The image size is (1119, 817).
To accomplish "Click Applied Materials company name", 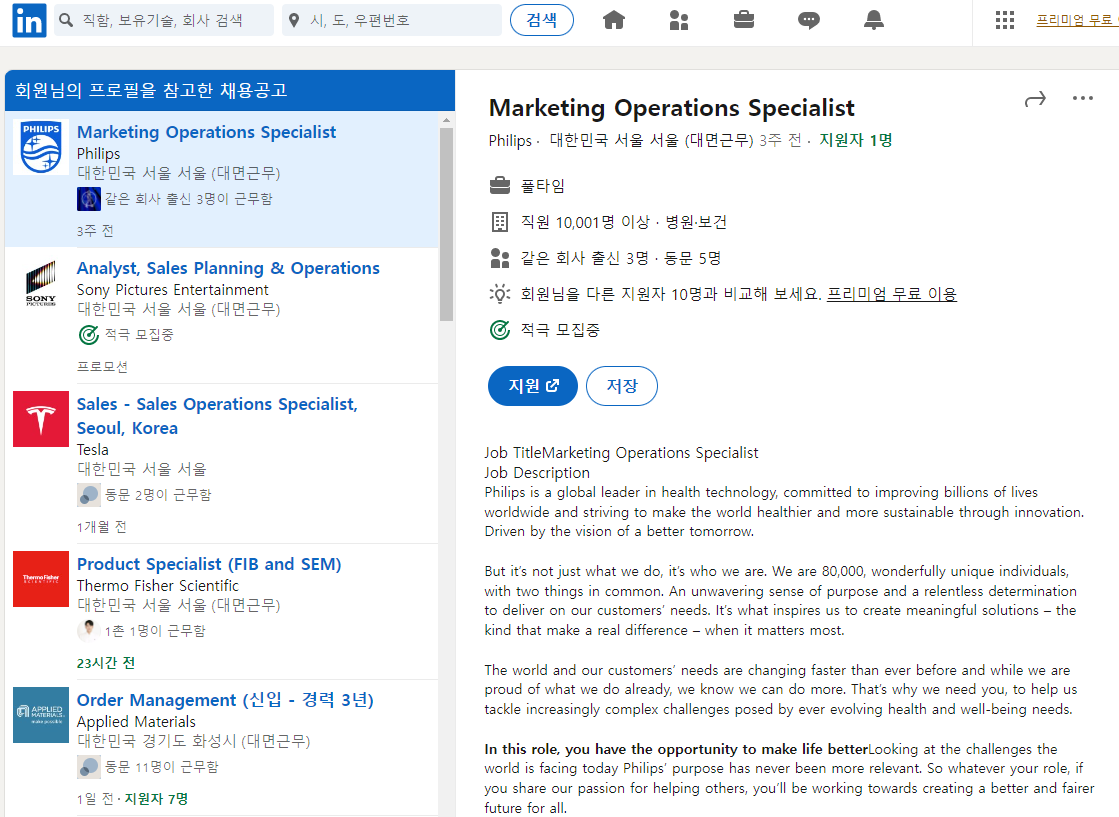I will (136, 722).
